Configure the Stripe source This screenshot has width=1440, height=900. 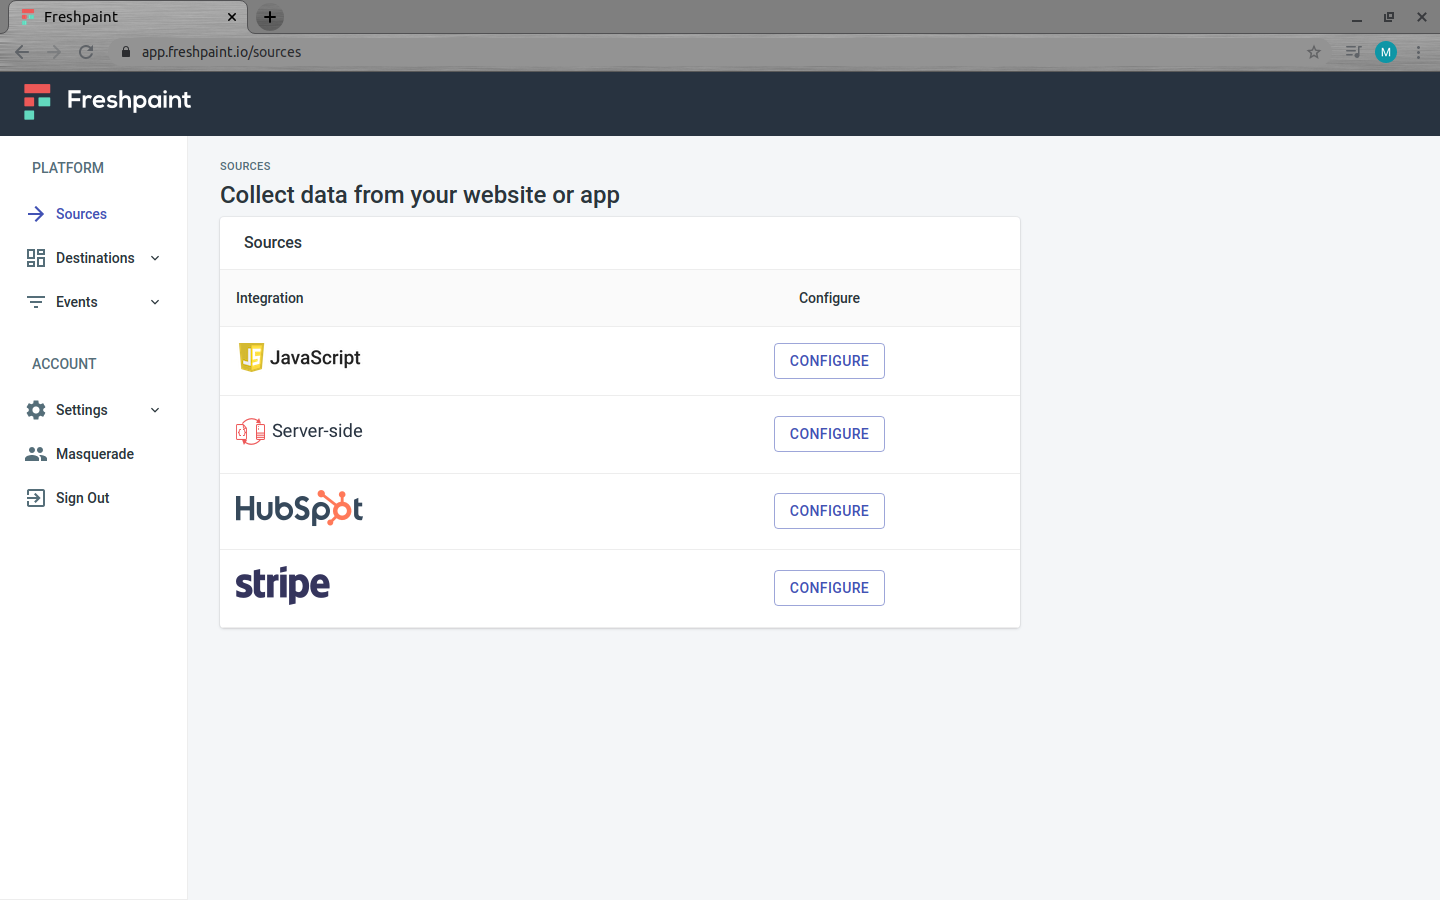(829, 588)
